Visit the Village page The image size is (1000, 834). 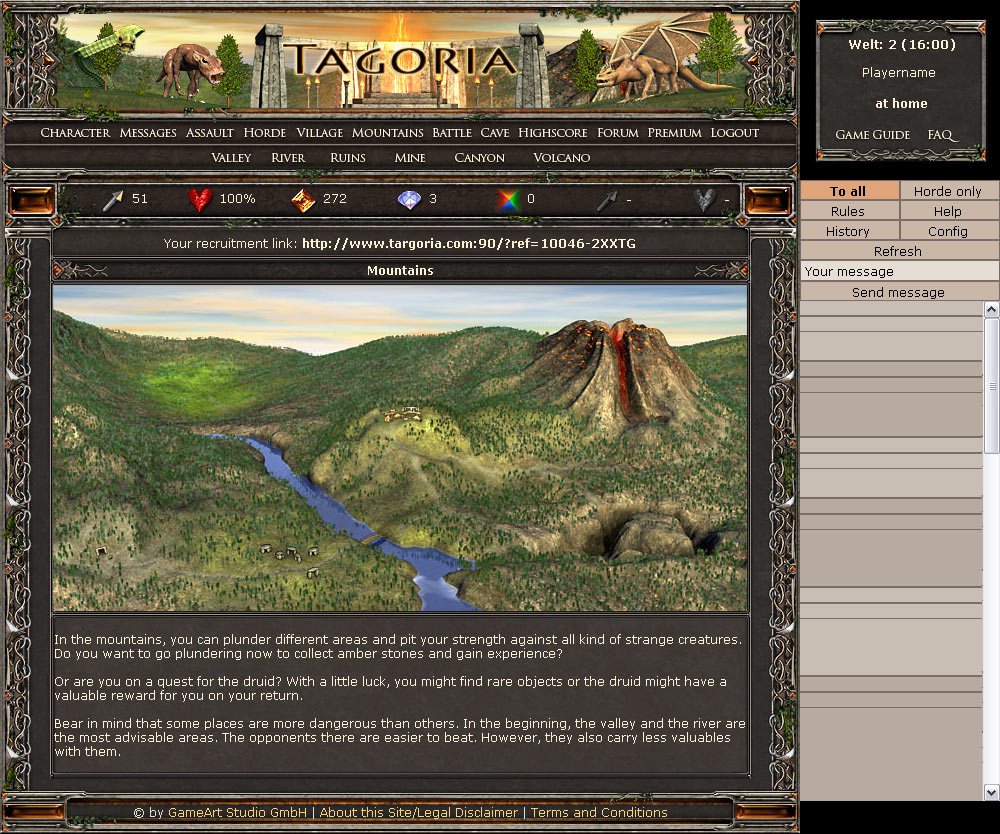(x=320, y=133)
